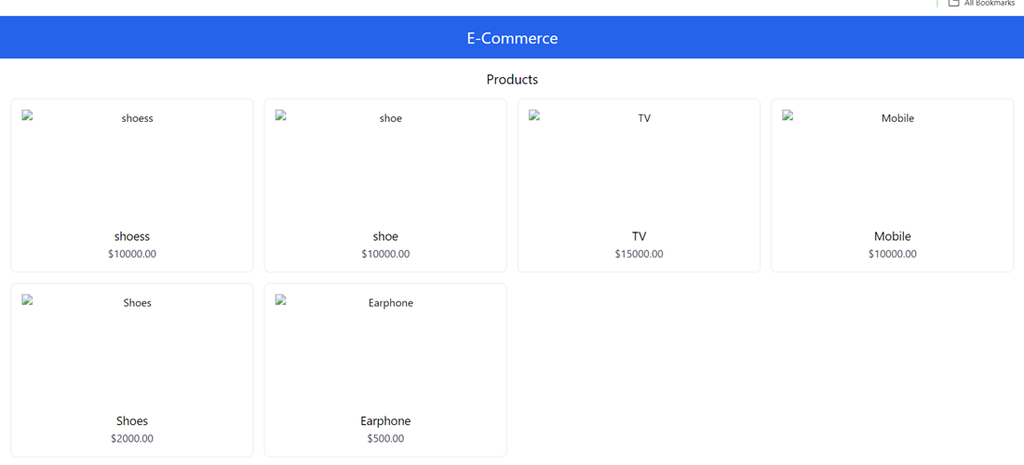Image resolution: width=1024 pixels, height=465 pixels.
Task: Select the Mobile product title
Action: coord(892,237)
